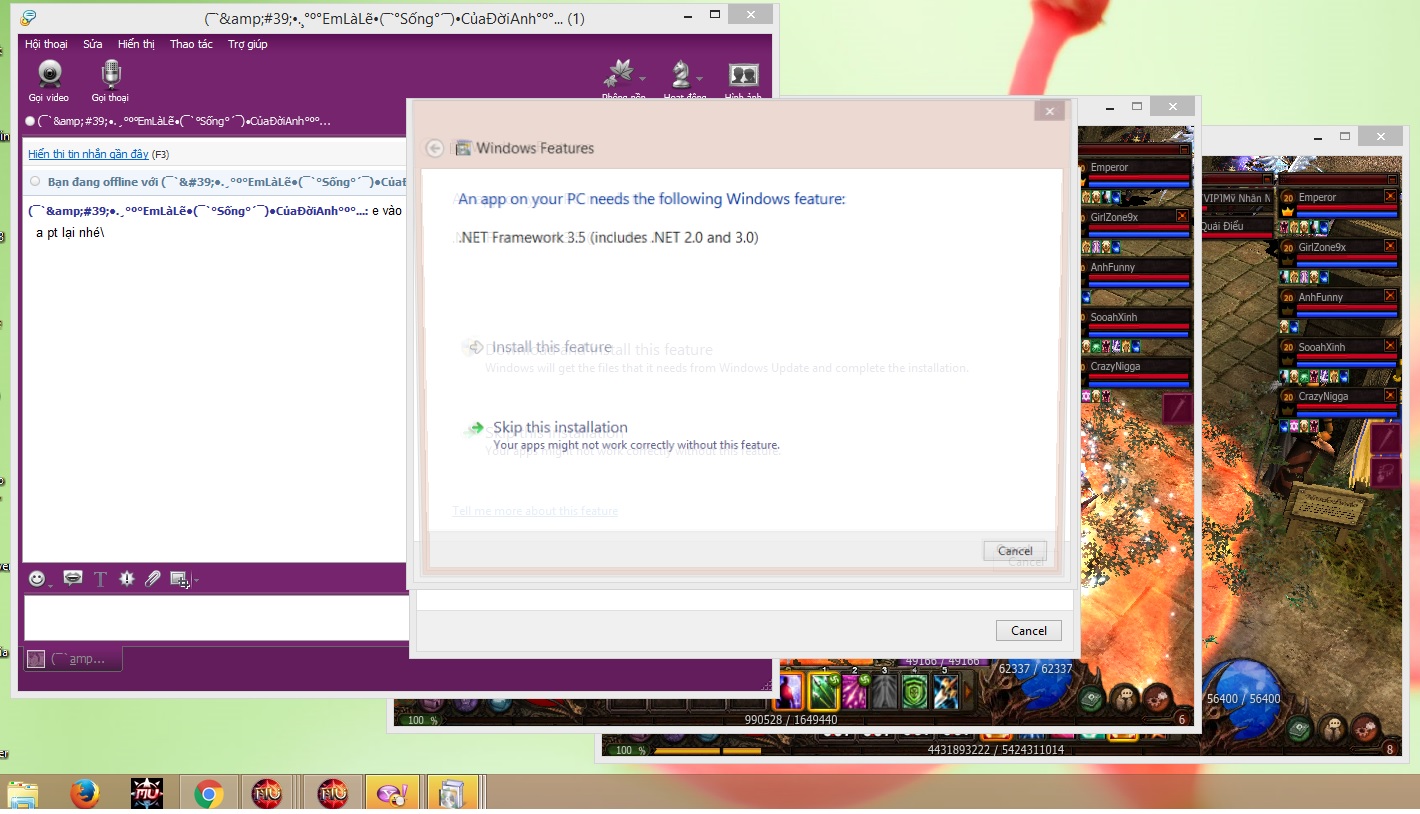Click Cancel in the Windows Features dialog
The image size is (1420, 814).
[x=1015, y=551]
